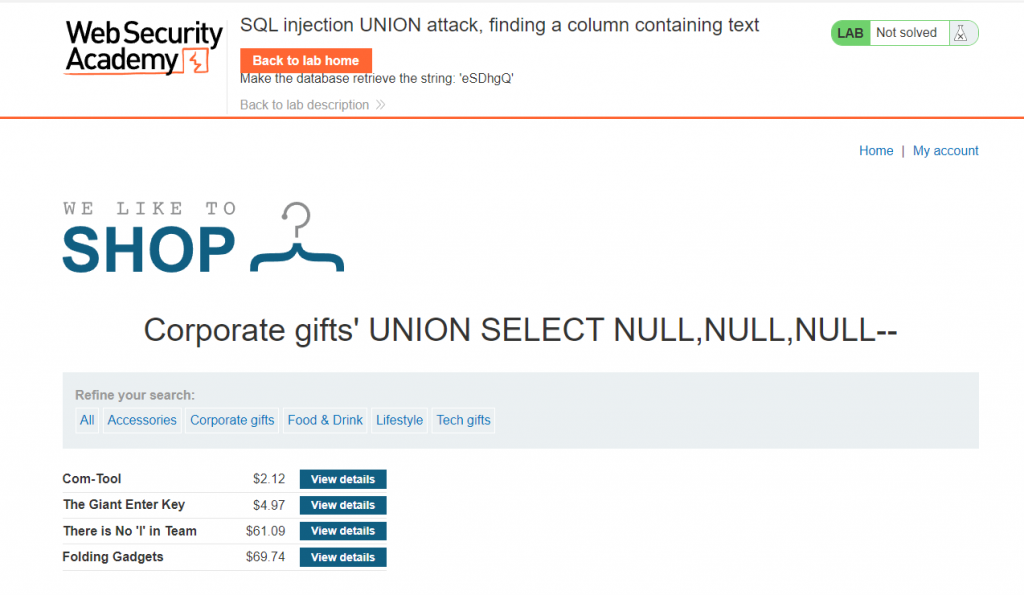Open the Back to lab description link
1024x595 pixels.
pos(304,105)
